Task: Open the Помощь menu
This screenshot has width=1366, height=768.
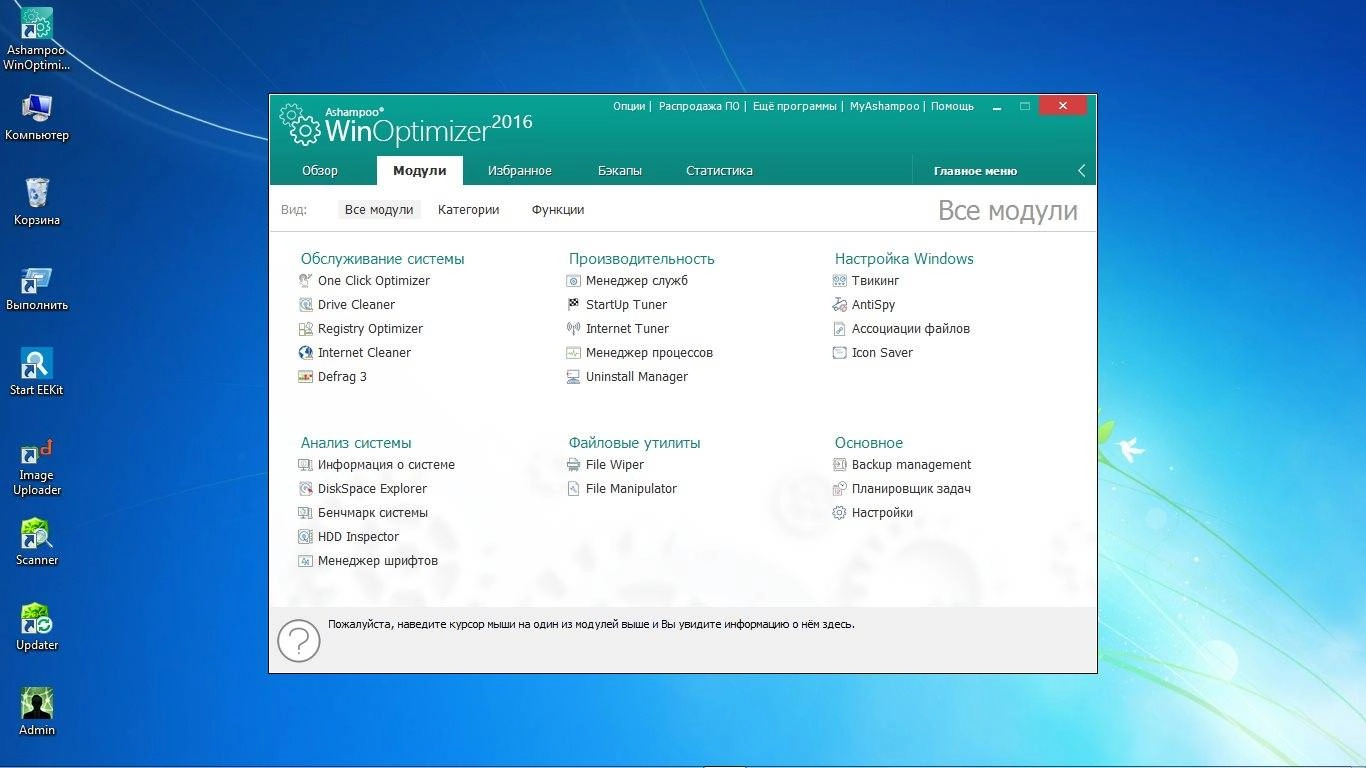Action: 952,106
